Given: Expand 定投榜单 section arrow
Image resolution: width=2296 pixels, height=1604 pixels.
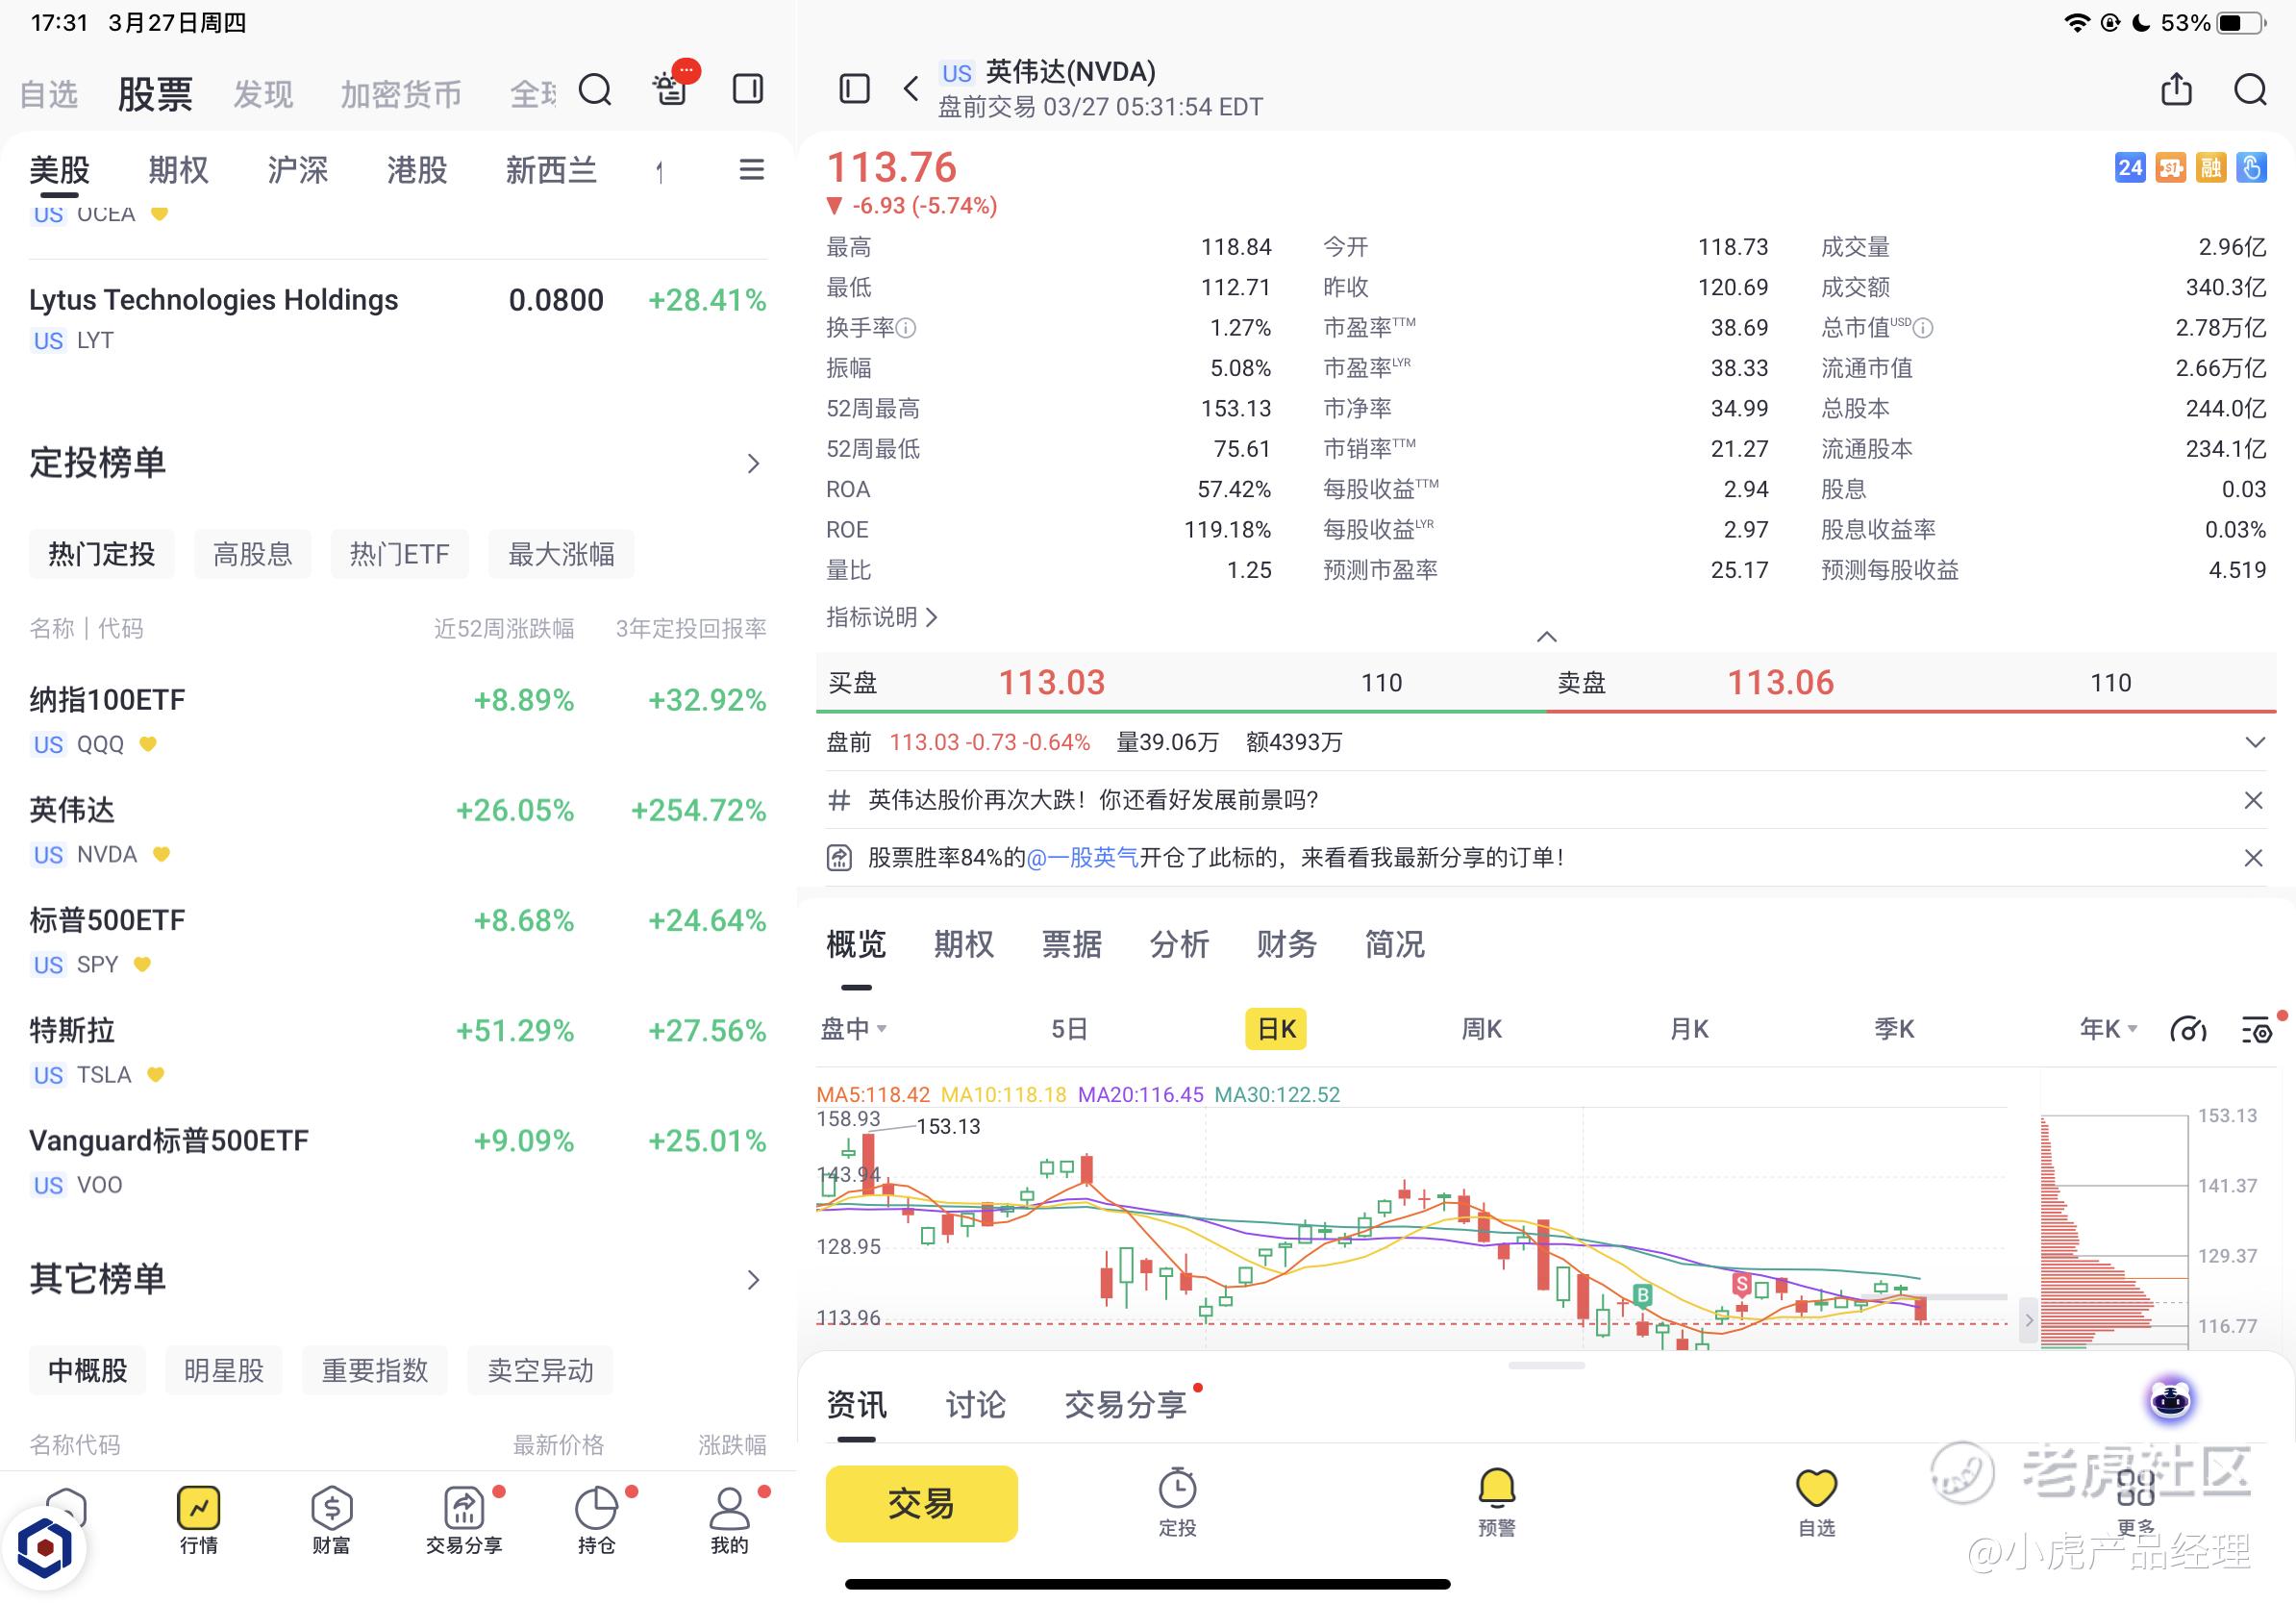Looking at the screenshot, I should pos(754,463).
